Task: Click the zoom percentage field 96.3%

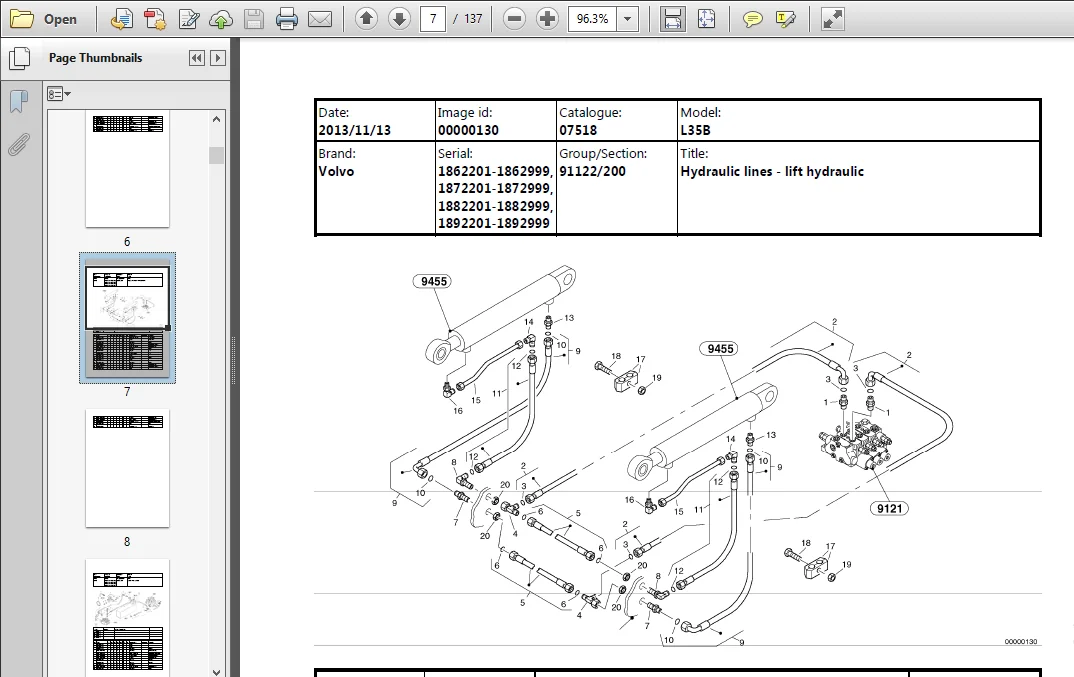Action: (592, 19)
